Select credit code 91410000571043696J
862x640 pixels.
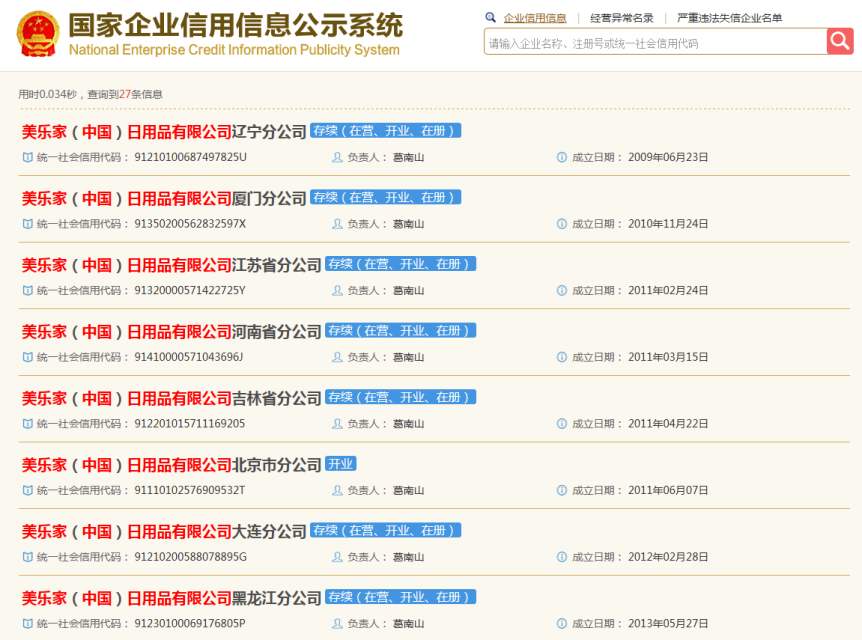(189, 357)
